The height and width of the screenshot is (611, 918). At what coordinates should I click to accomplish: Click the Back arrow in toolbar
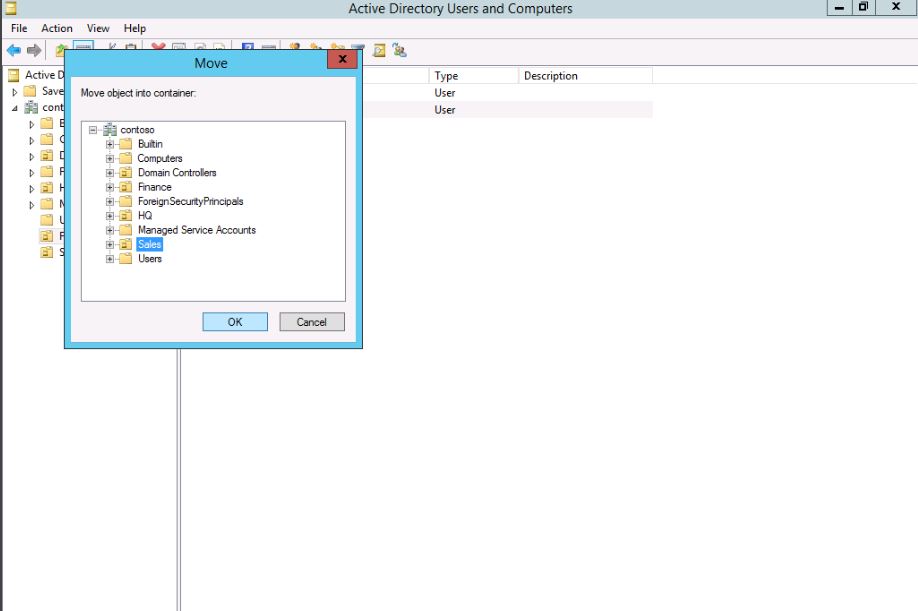pos(14,50)
